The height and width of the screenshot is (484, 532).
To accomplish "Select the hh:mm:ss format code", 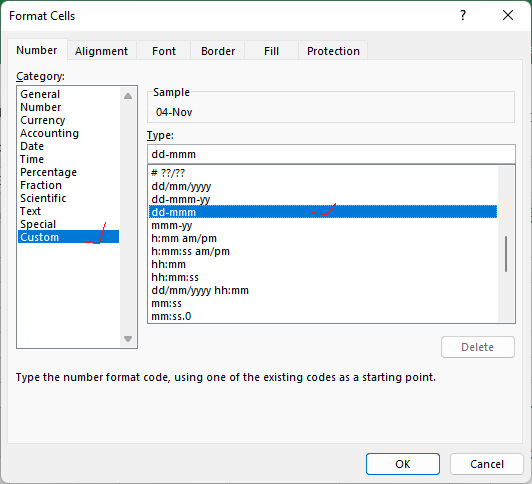I will [x=323, y=277].
